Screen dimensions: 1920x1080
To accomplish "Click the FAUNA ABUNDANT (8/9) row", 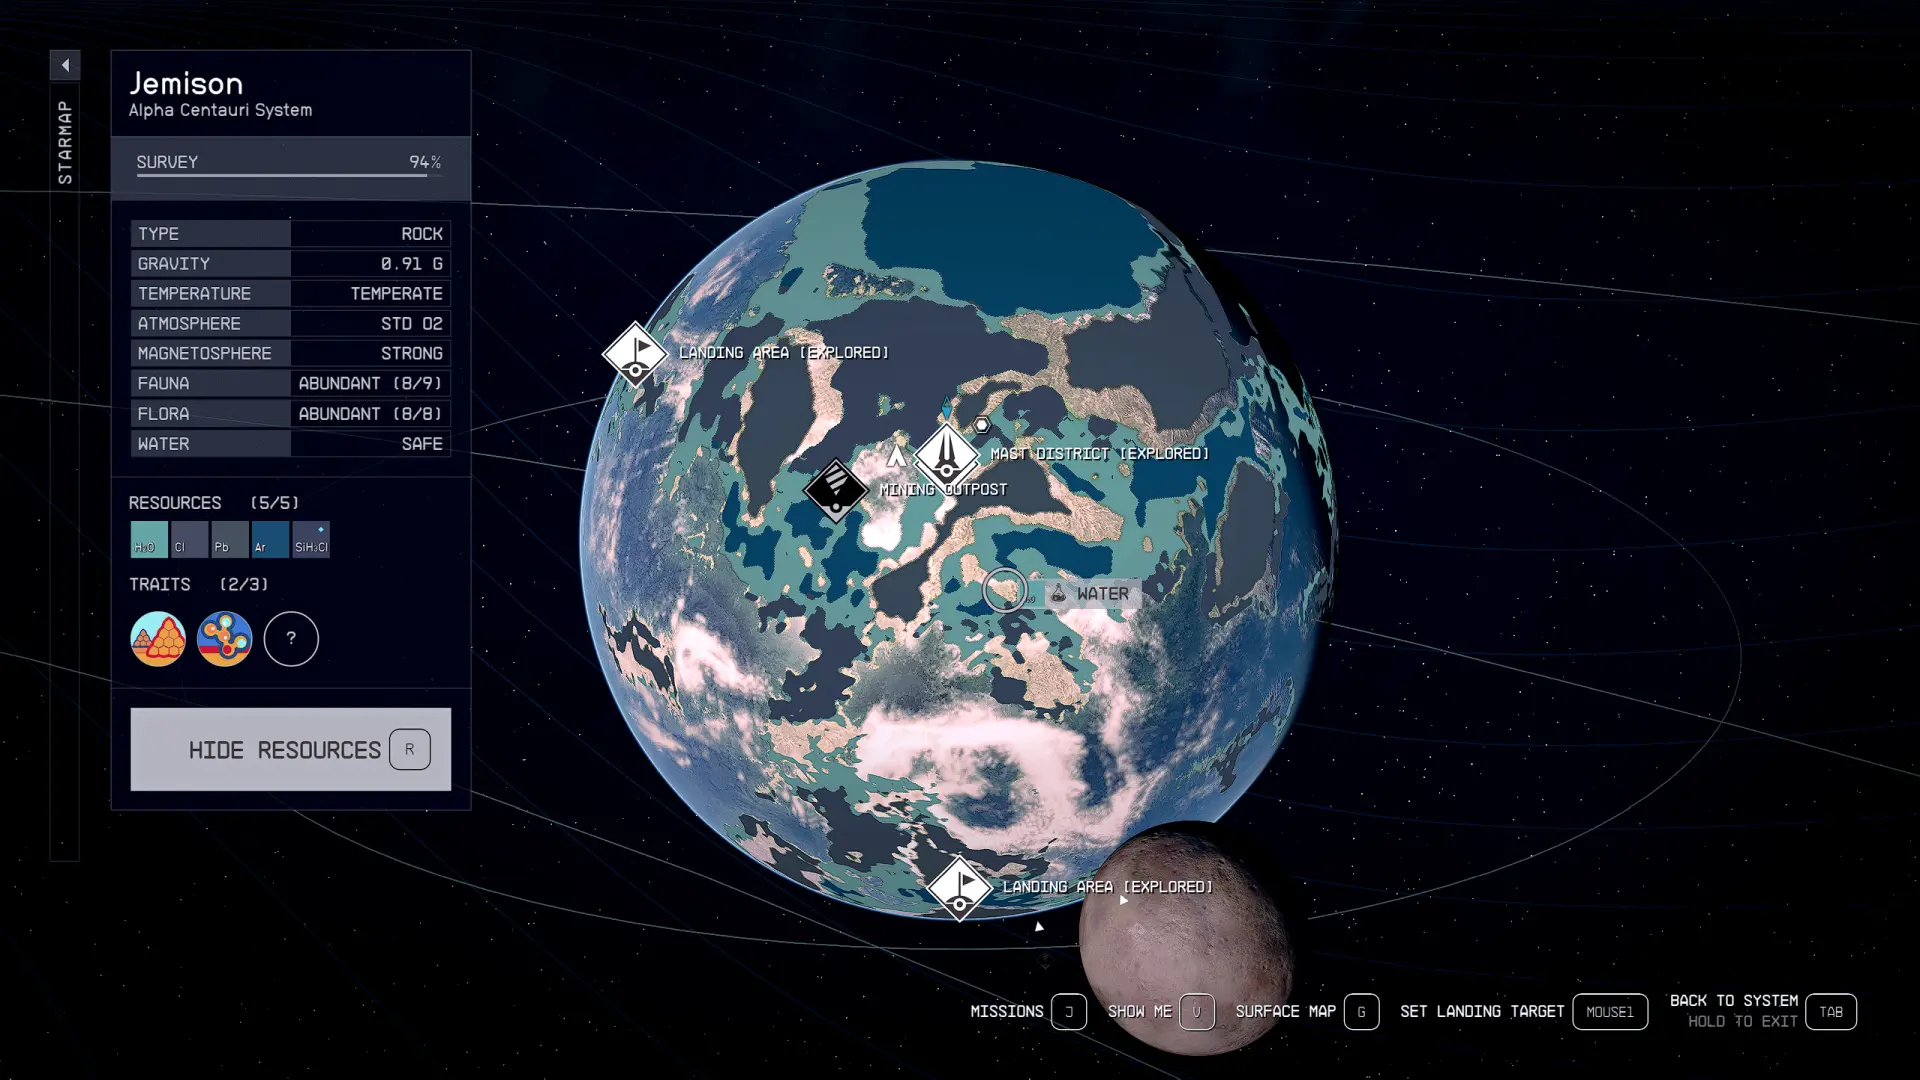I will [x=290, y=384].
